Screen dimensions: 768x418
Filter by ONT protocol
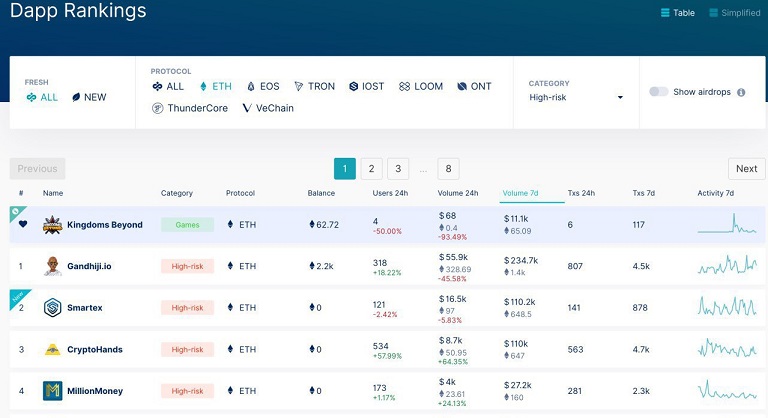(x=474, y=86)
